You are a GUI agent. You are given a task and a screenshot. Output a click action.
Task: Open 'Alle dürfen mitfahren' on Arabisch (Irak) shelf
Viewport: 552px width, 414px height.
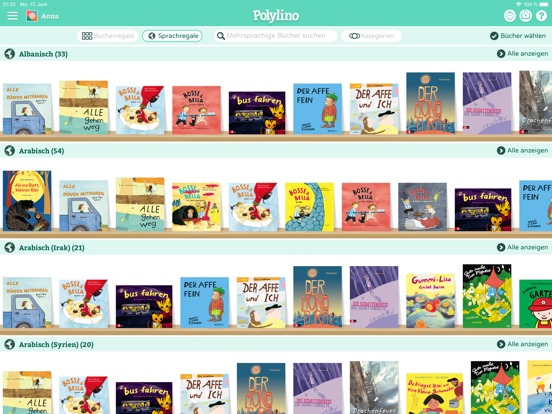point(27,302)
